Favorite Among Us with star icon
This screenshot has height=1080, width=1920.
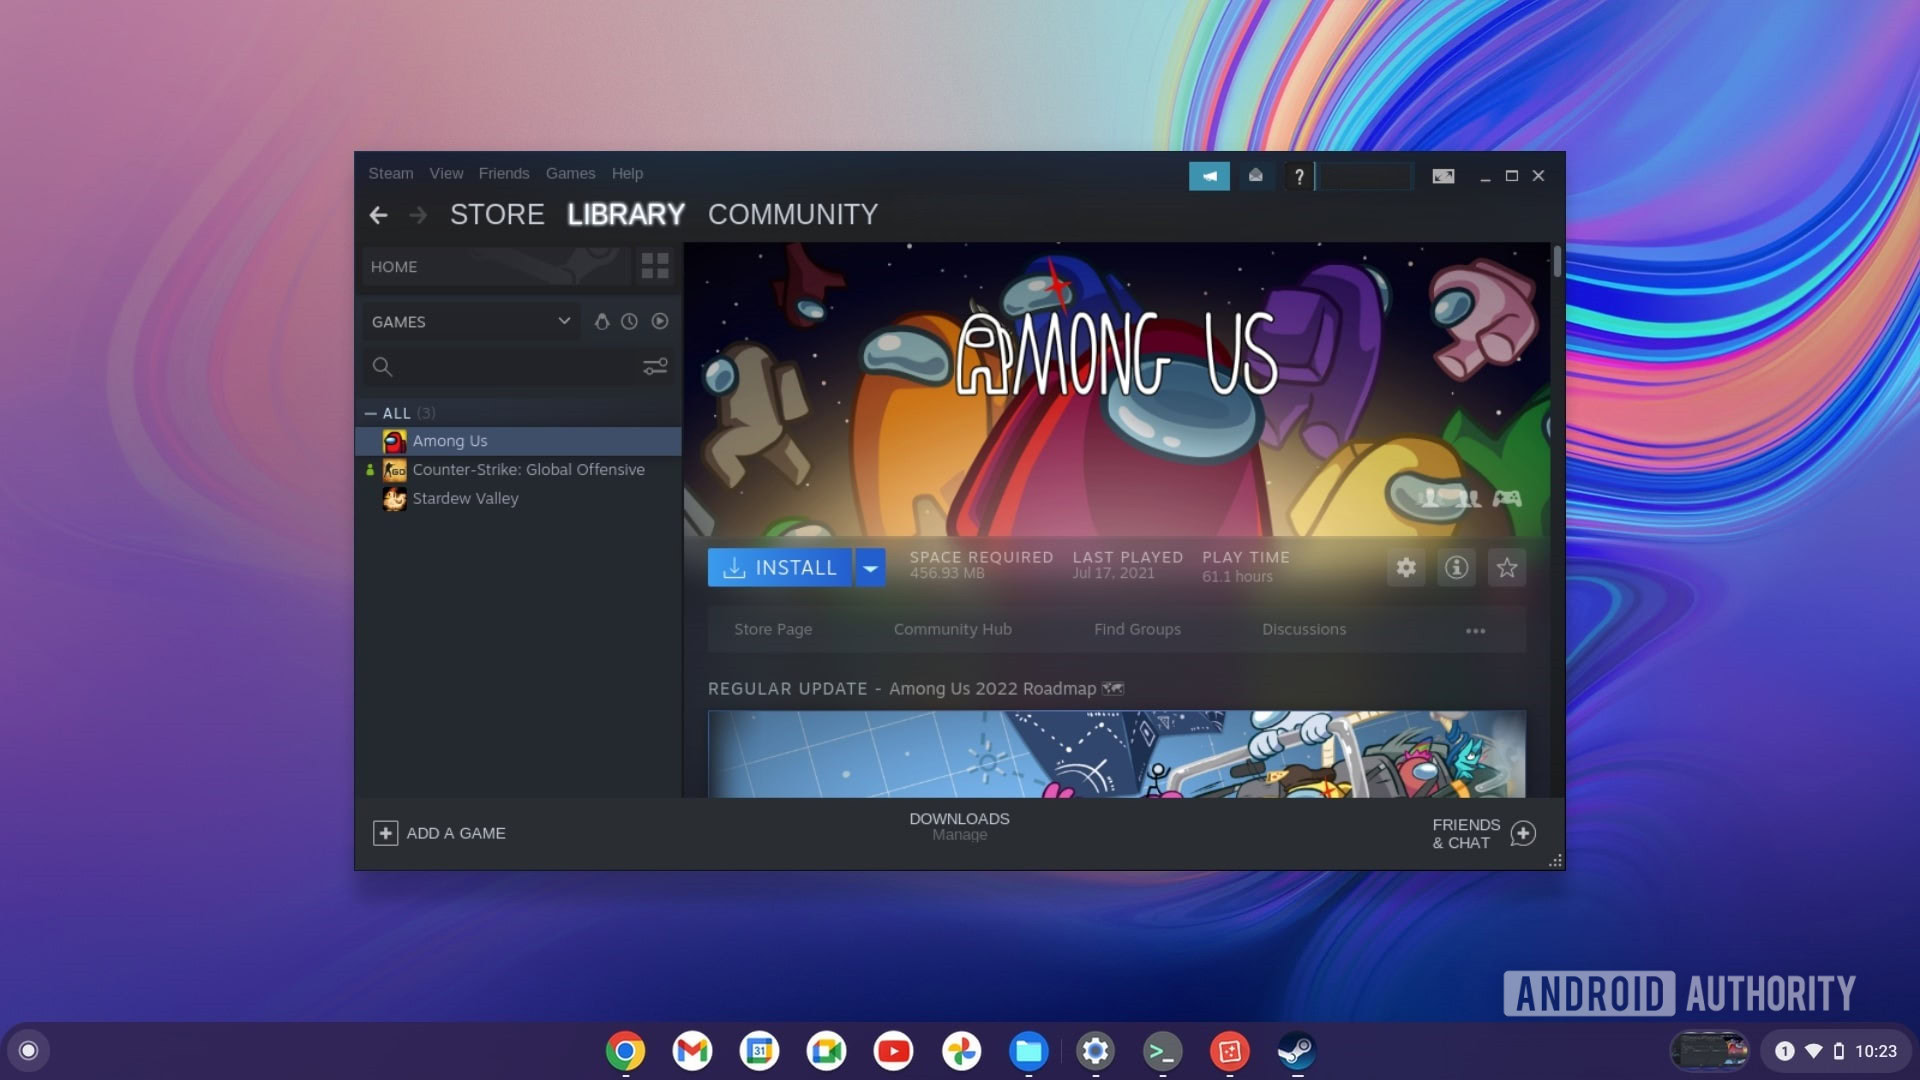(x=1507, y=568)
